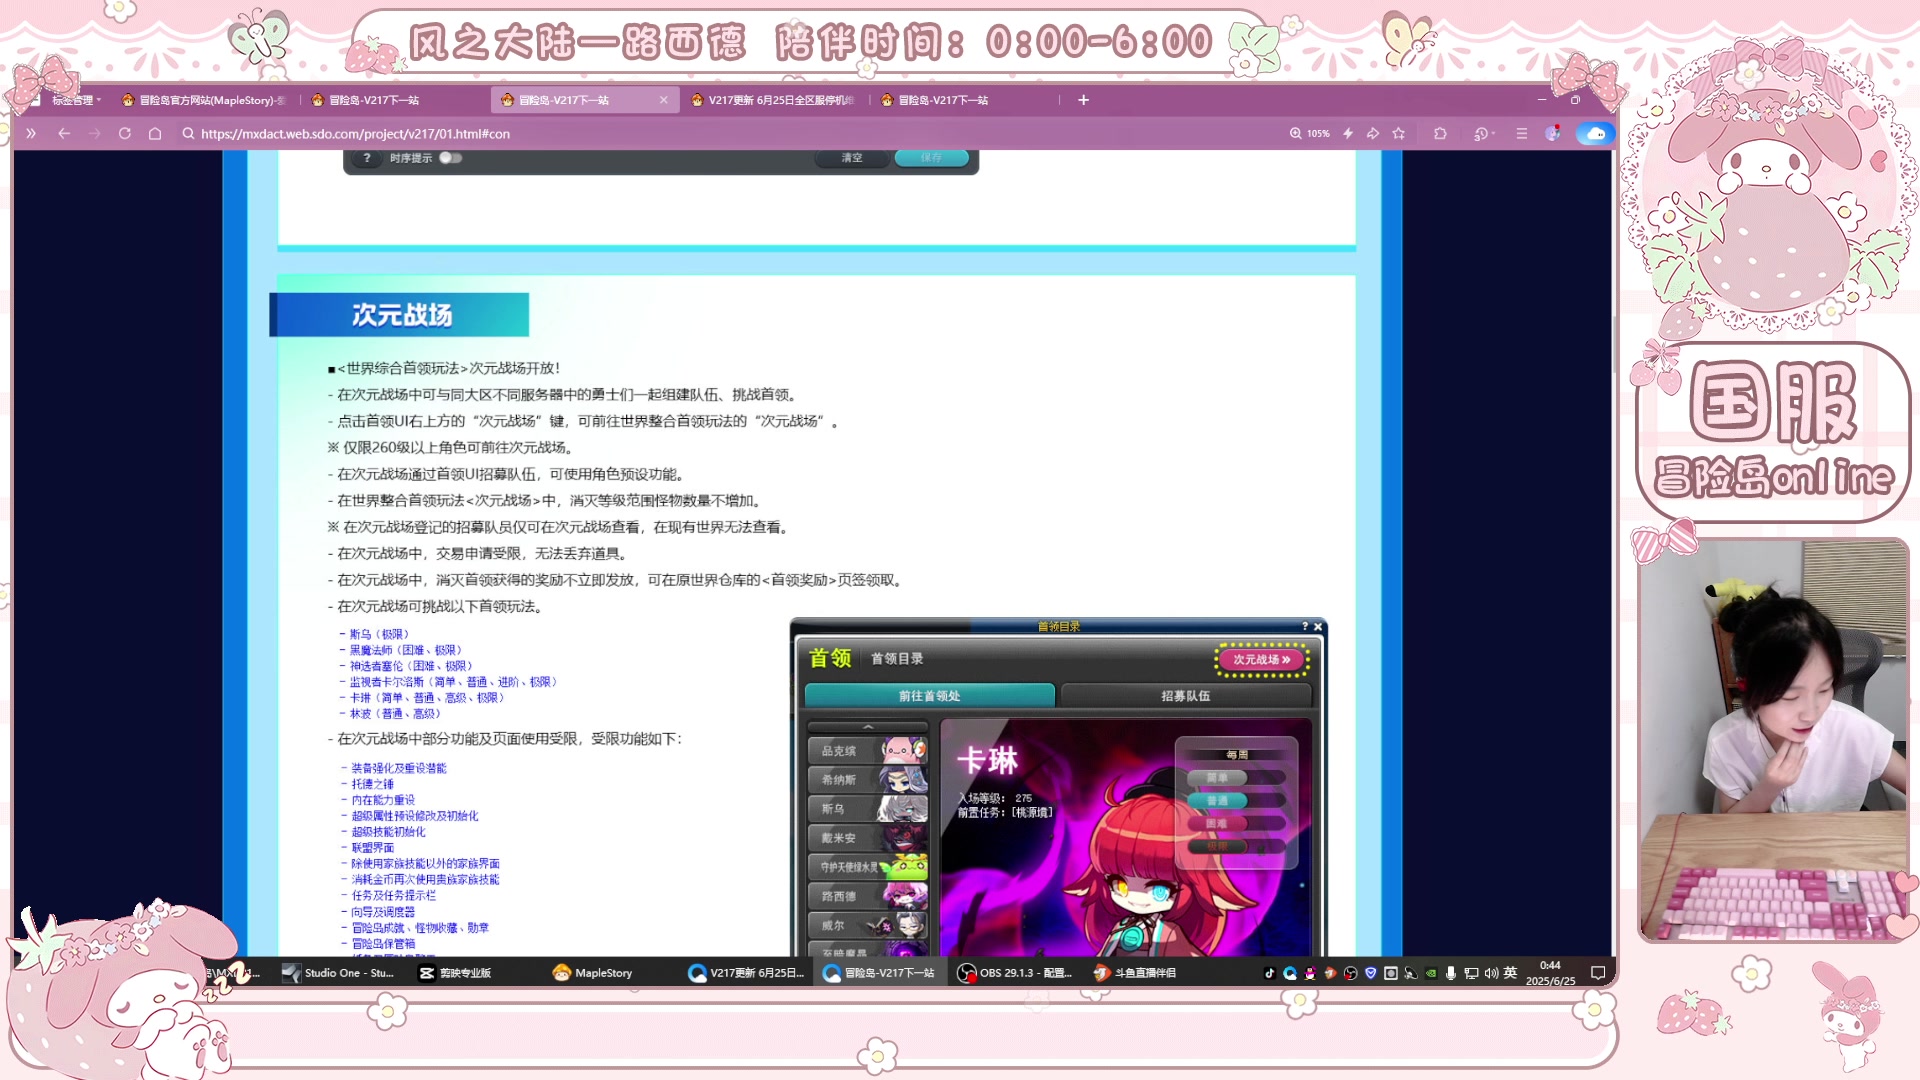The image size is (1920, 1080).
Task: Switch to V217更新 6月25日 taskbar window
Action: pyautogui.click(x=747, y=973)
